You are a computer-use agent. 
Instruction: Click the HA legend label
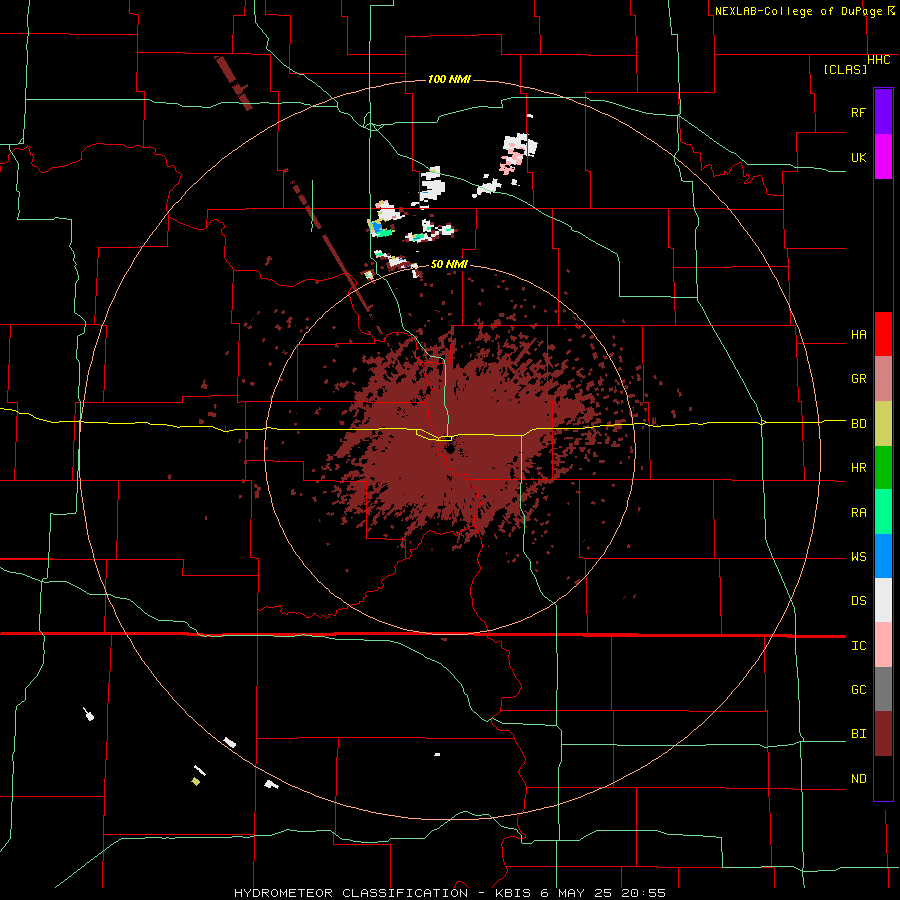click(858, 335)
